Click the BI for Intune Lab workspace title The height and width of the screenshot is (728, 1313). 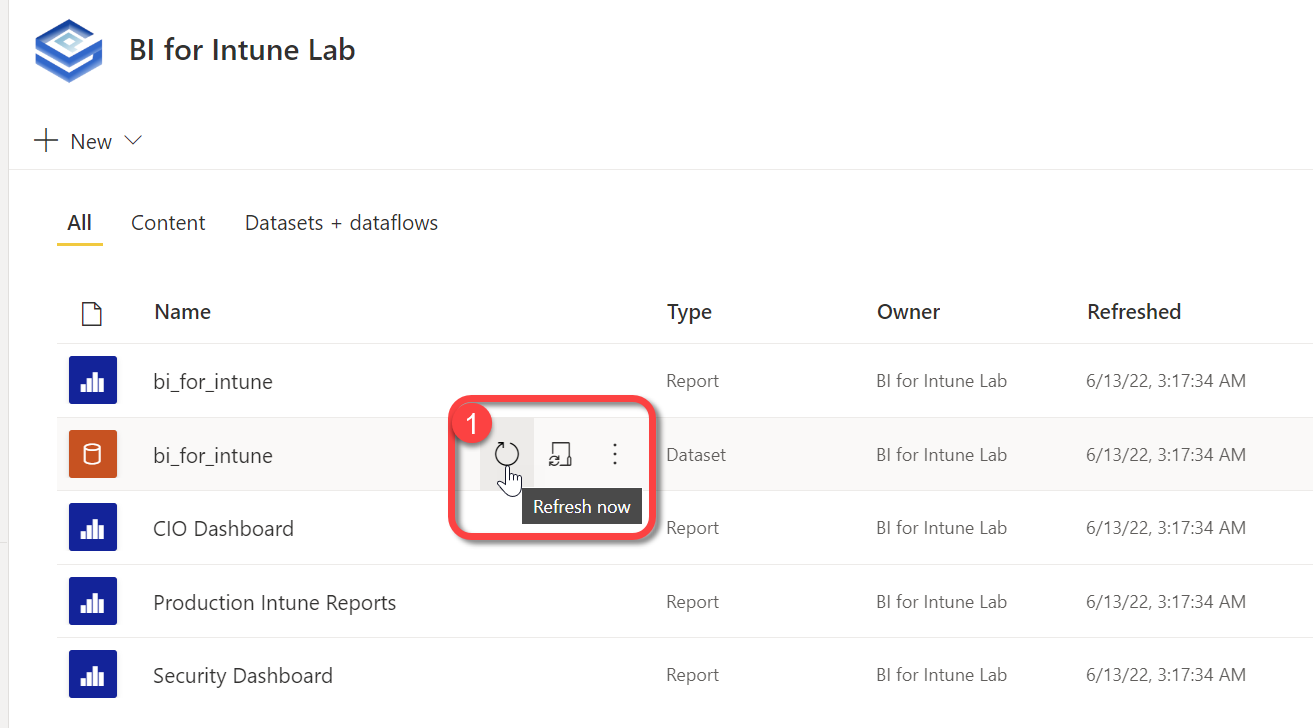tap(242, 49)
